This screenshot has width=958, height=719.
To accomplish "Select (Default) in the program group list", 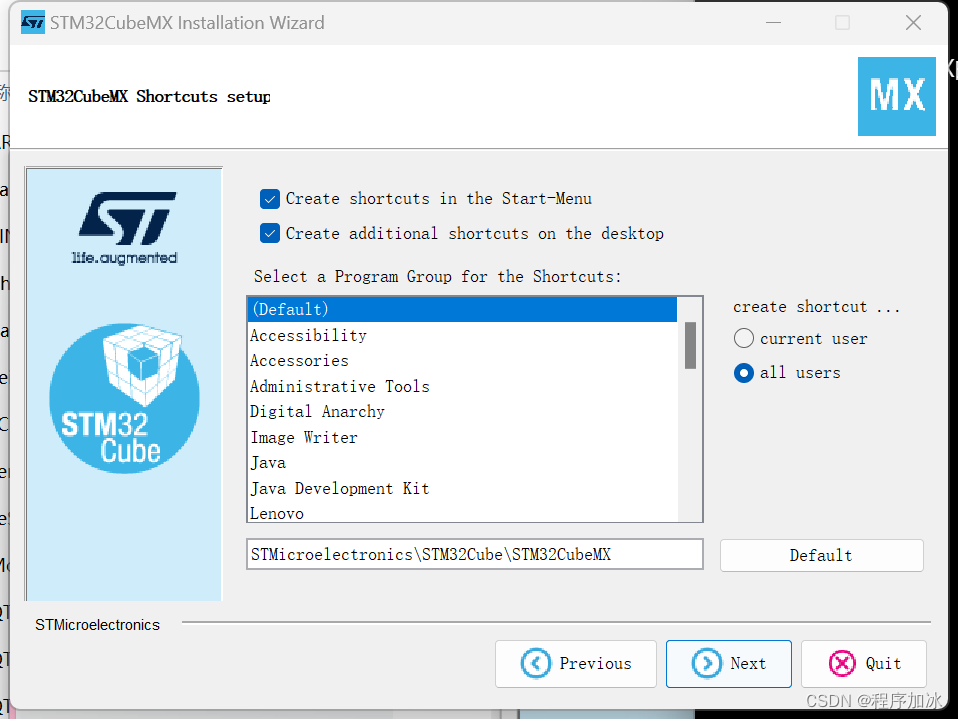I will pos(463,310).
